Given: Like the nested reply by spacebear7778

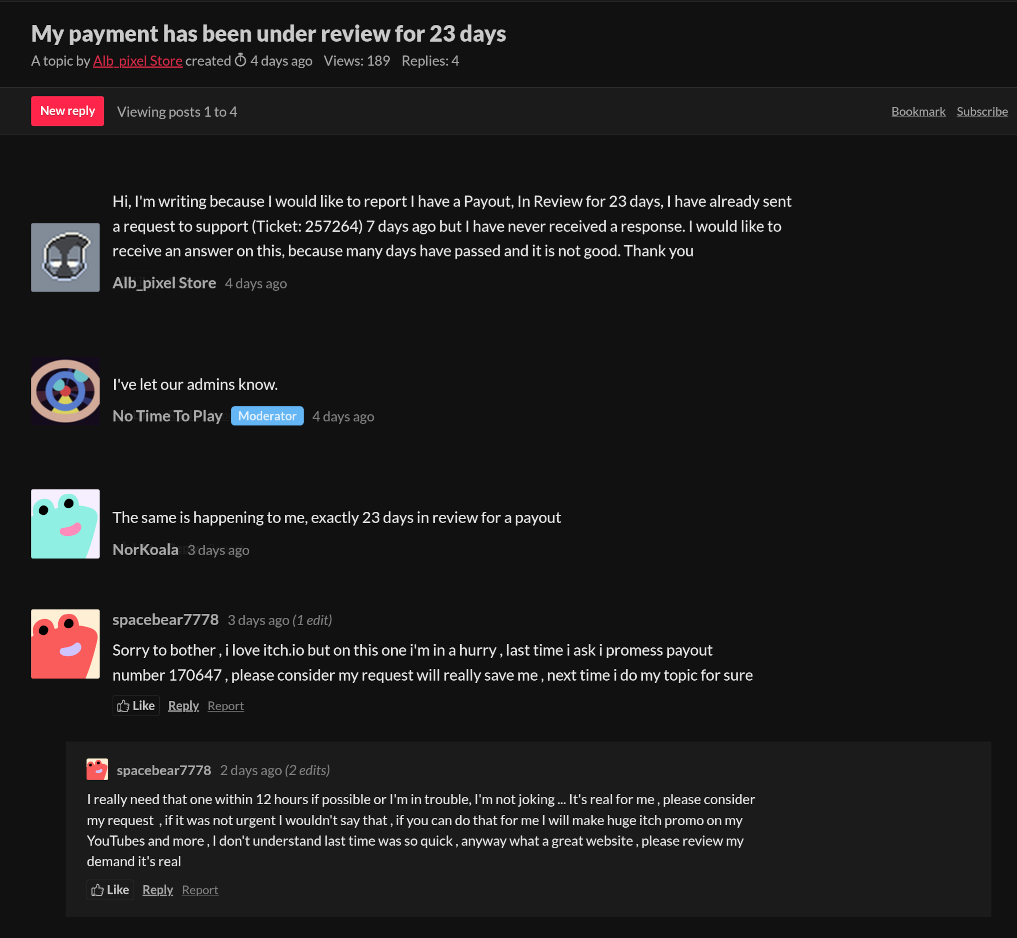Looking at the screenshot, I should point(110,890).
